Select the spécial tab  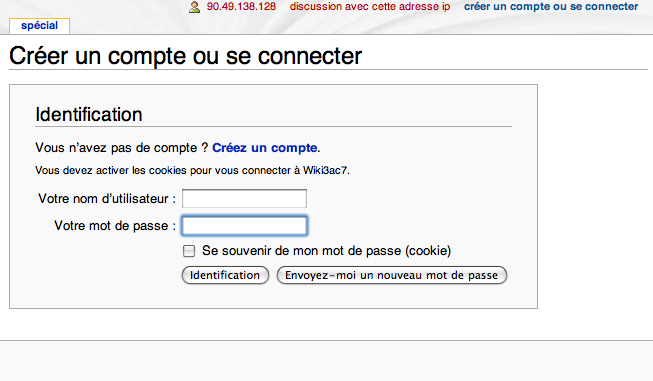coord(40,26)
